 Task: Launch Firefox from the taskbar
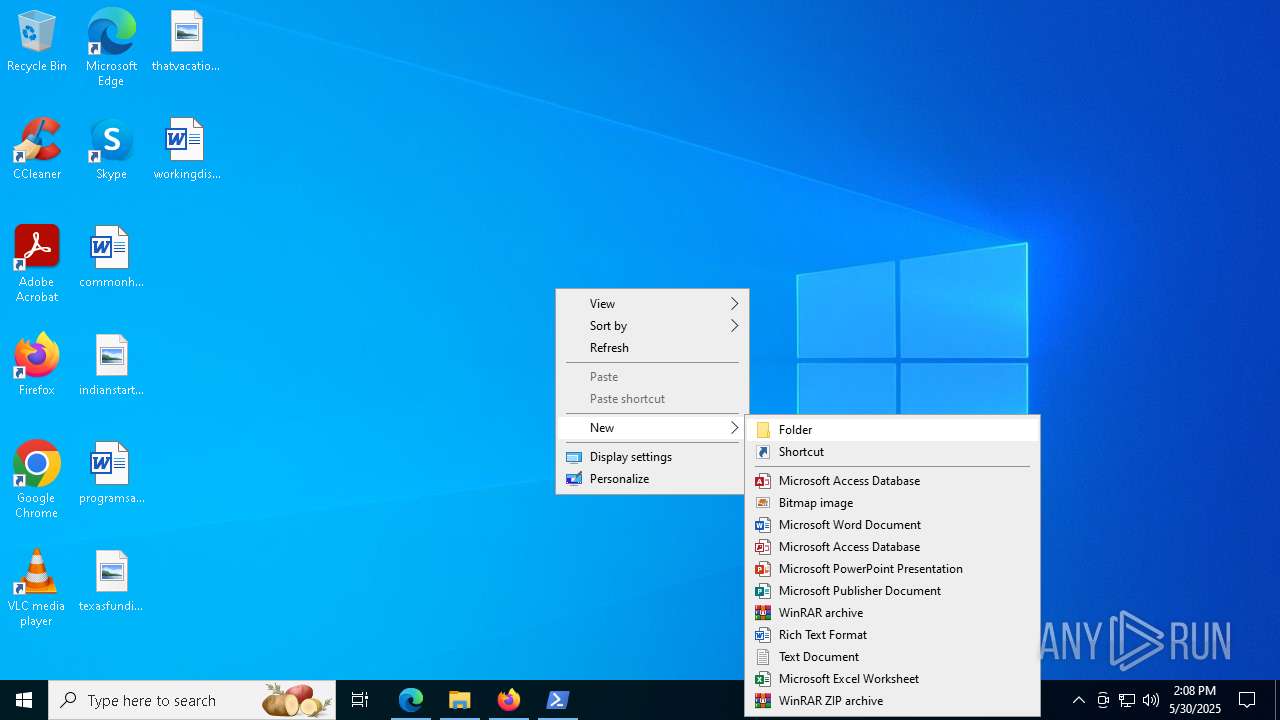(509, 700)
